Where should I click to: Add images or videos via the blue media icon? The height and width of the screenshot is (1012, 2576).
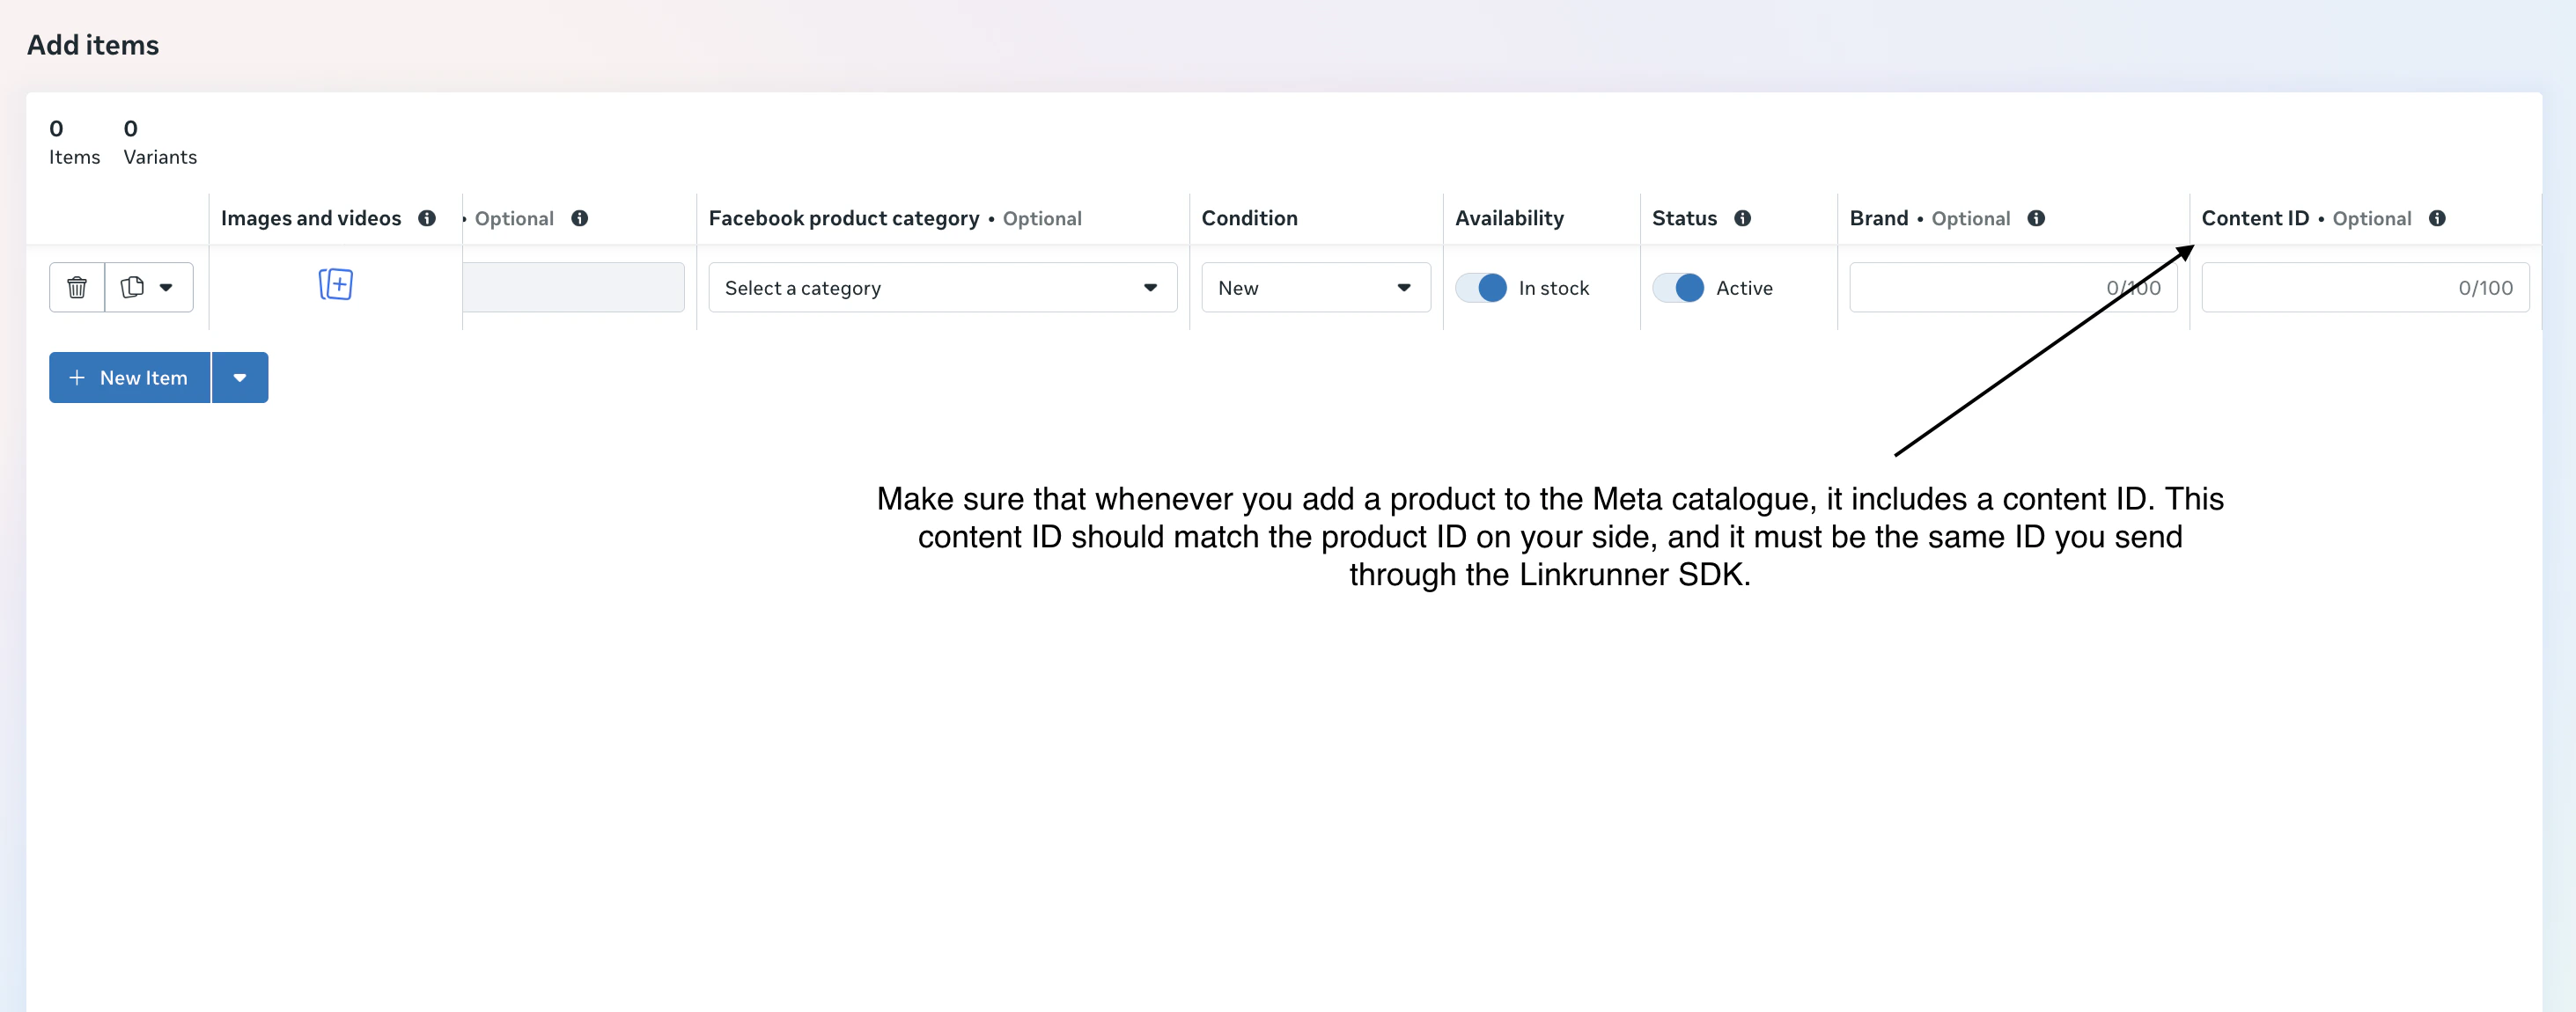337,285
